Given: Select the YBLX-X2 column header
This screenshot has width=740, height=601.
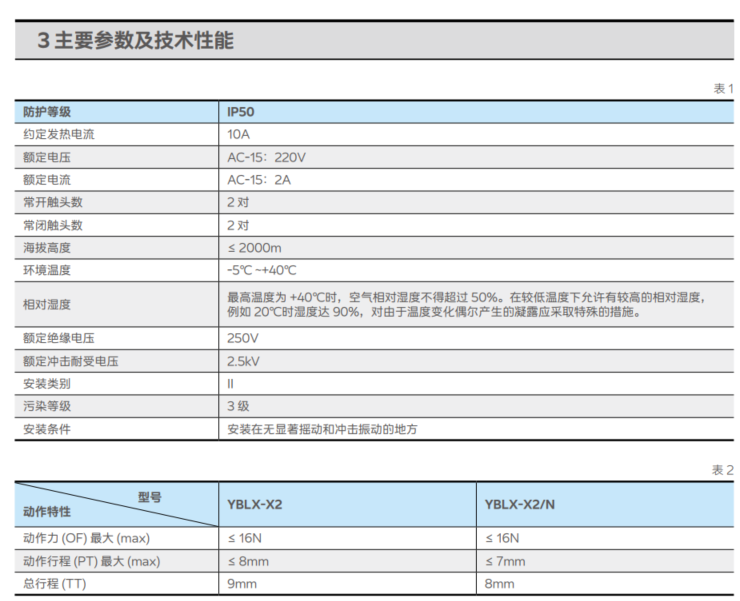Looking at the screenshot, I should tap(255, 505).
